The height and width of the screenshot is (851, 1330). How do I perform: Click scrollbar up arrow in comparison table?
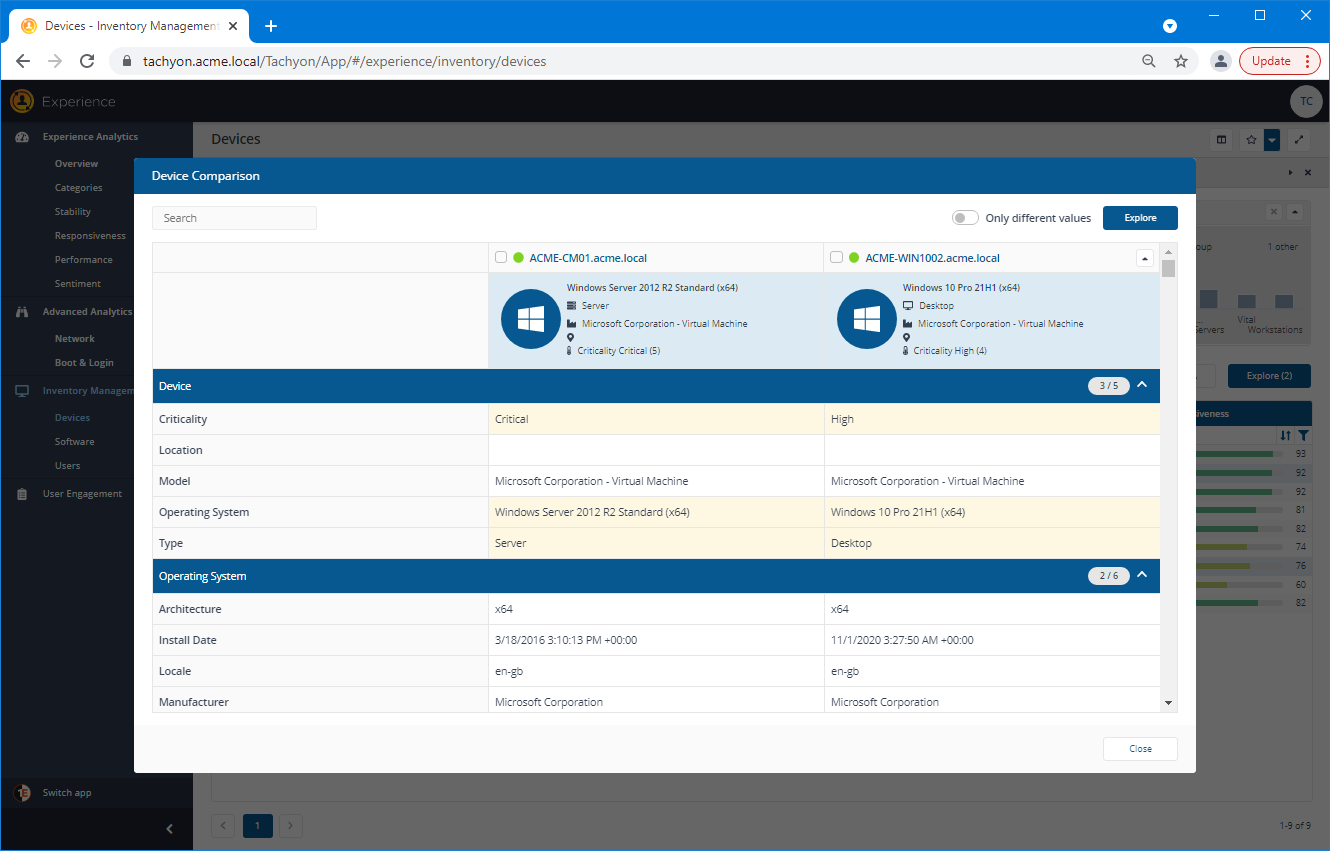pyautogui.click(x=1168, y=251)
